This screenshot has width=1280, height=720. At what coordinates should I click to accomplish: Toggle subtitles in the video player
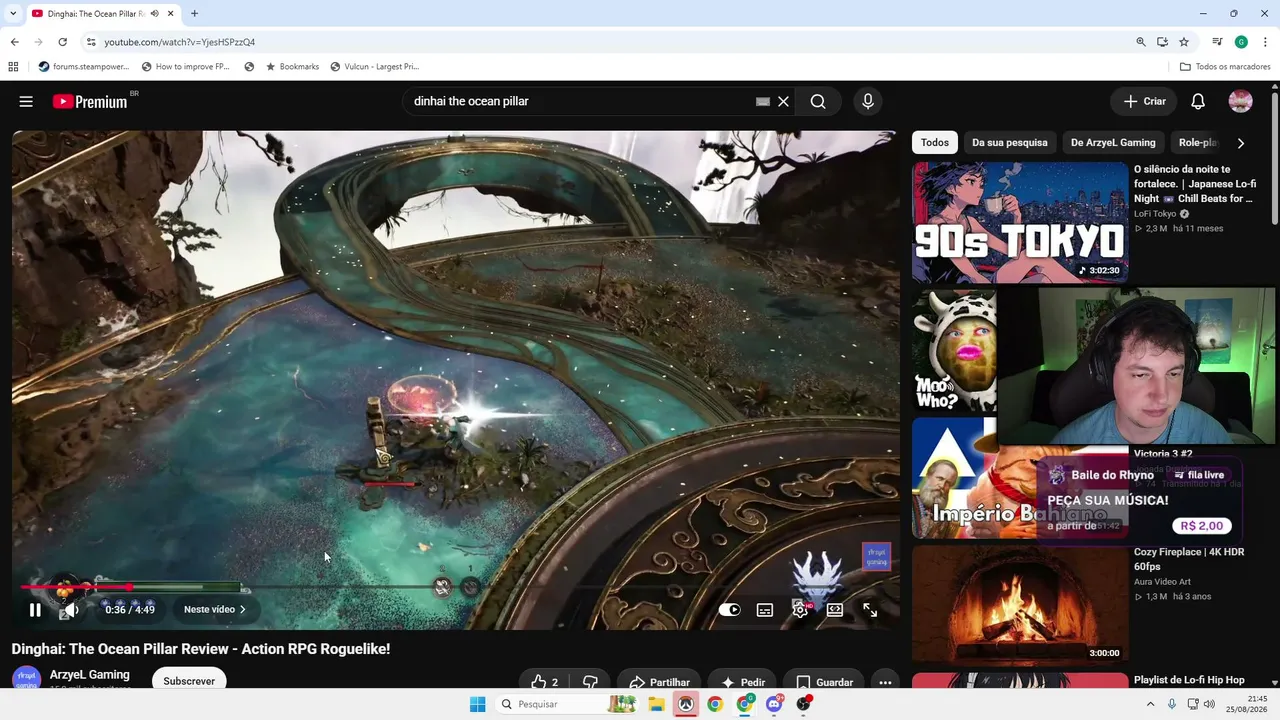pos(765,610)
